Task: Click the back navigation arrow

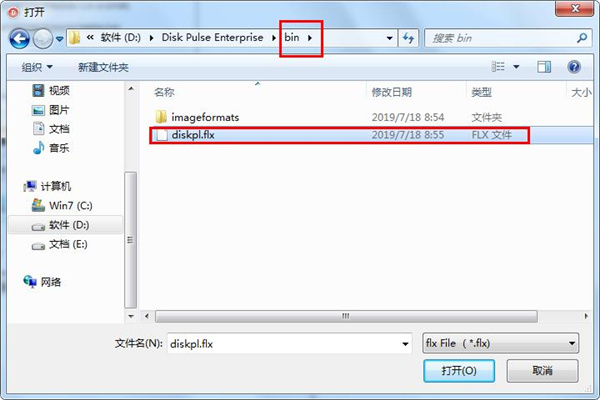Action: coord(20,39)
